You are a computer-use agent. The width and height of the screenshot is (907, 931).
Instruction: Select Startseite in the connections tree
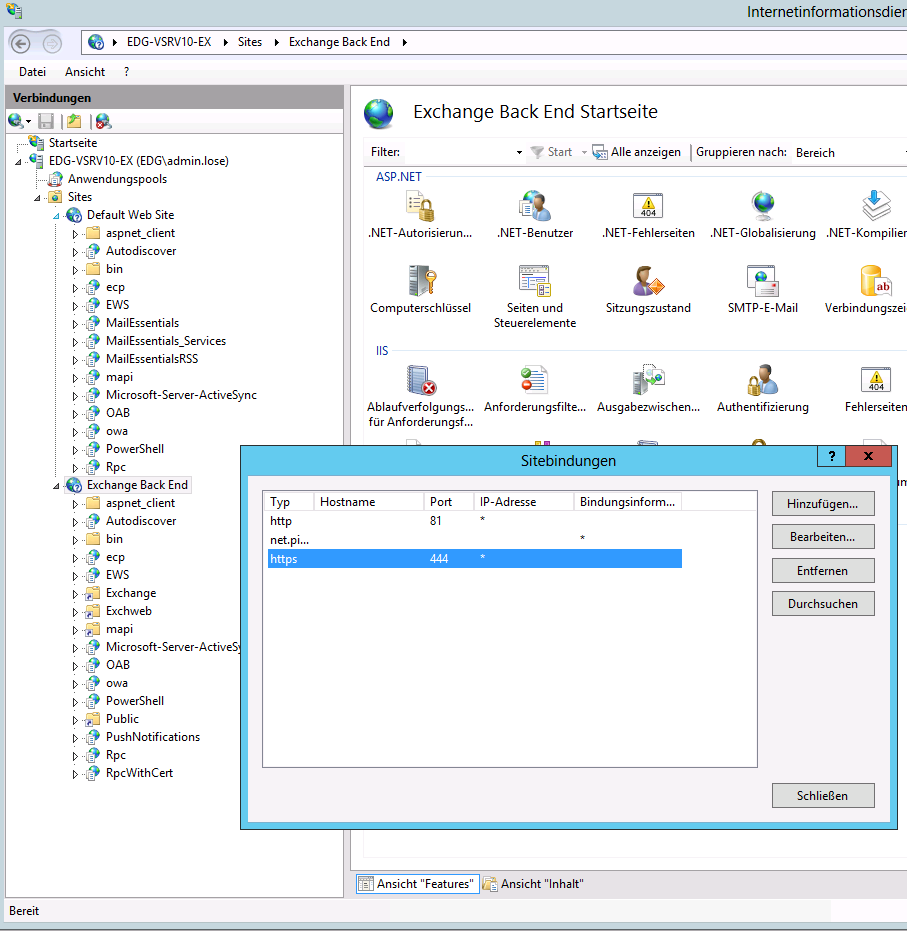click(72, 143)
